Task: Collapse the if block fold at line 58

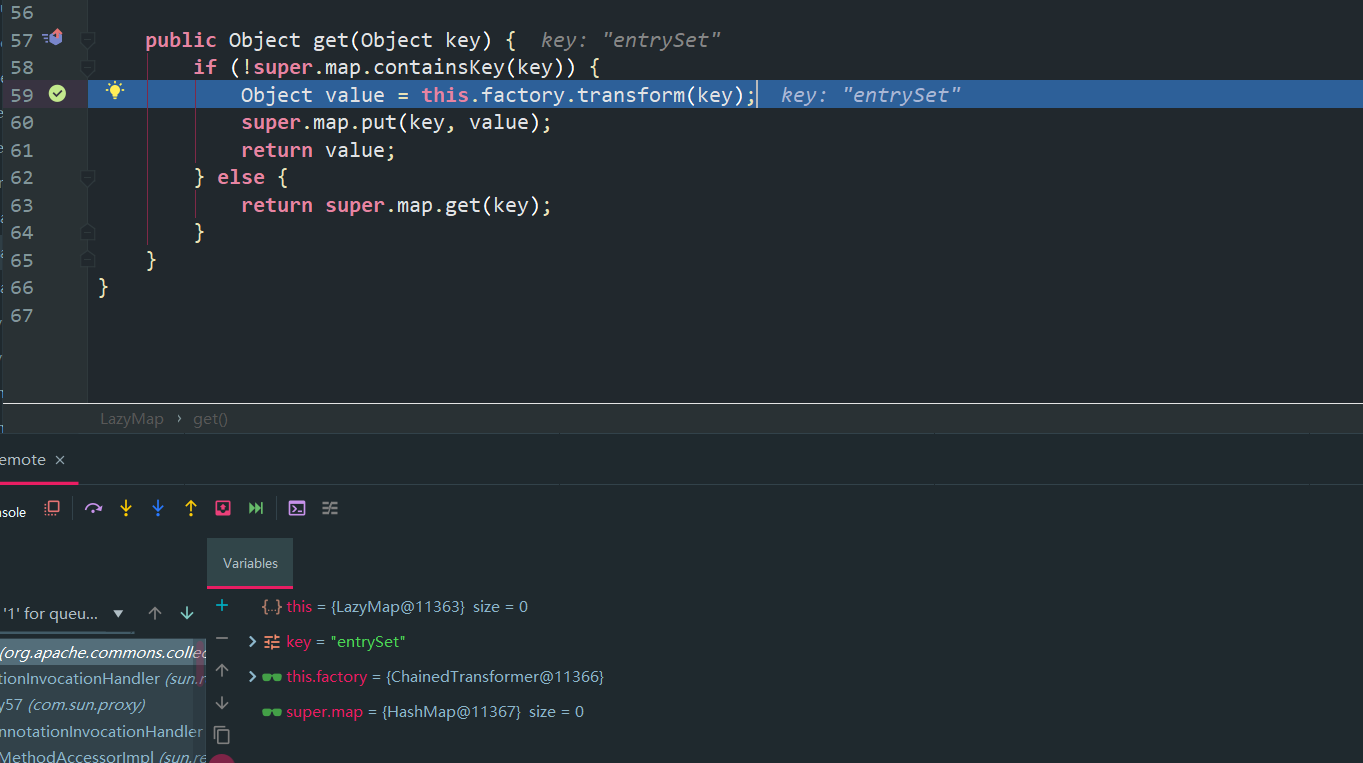Action: pos(88,67)
